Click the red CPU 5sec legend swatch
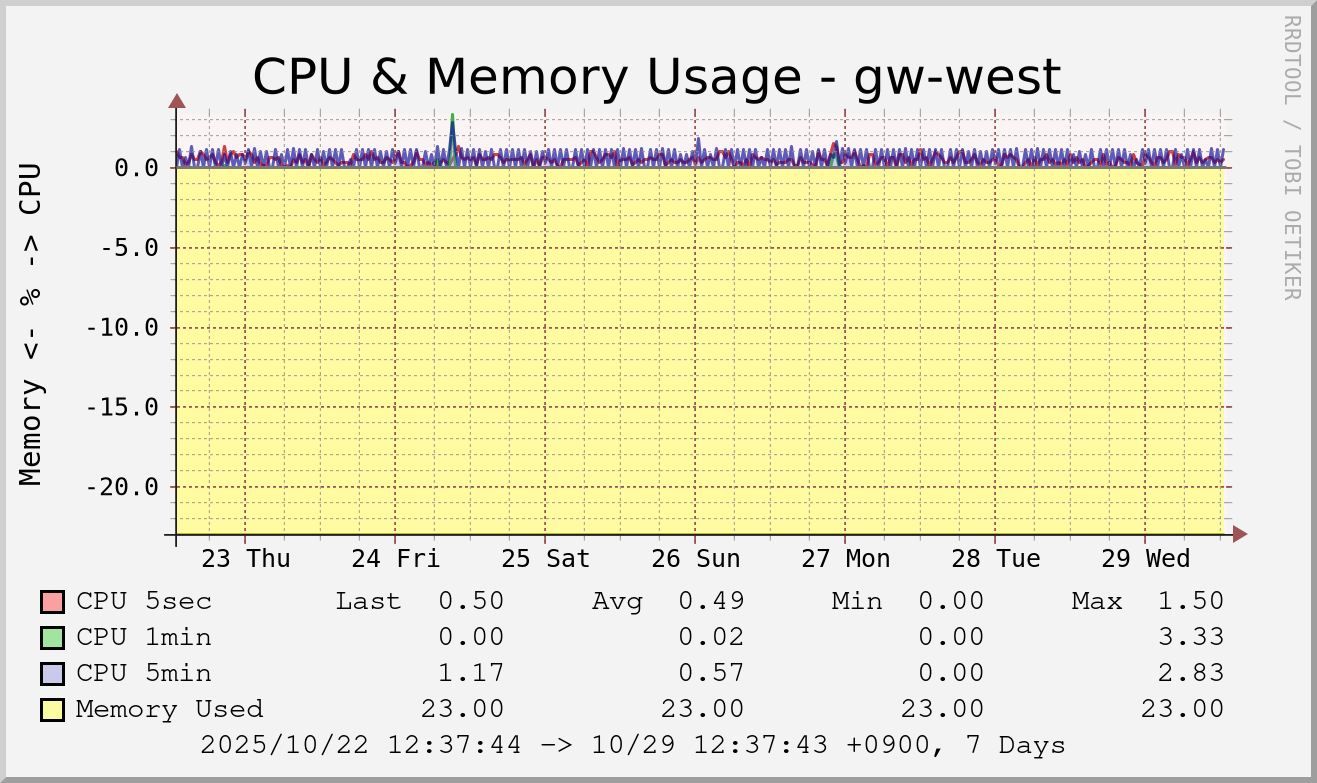 (53, 602)
